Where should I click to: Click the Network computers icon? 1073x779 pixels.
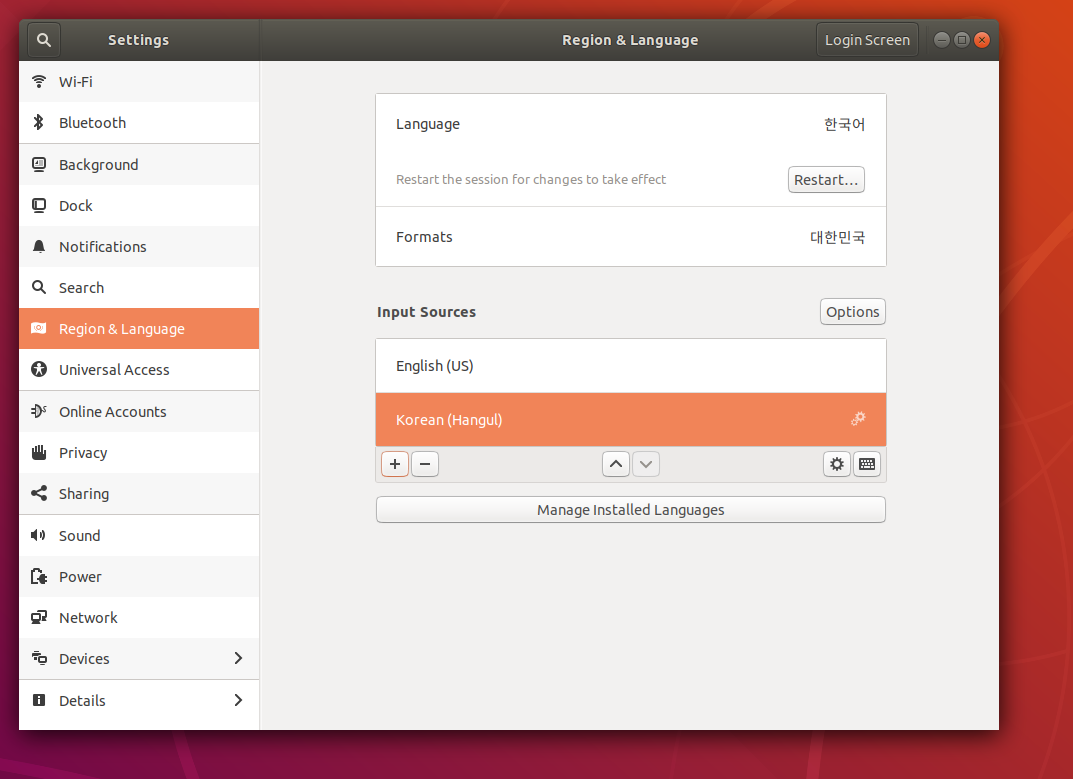click(x=39, y=617)
